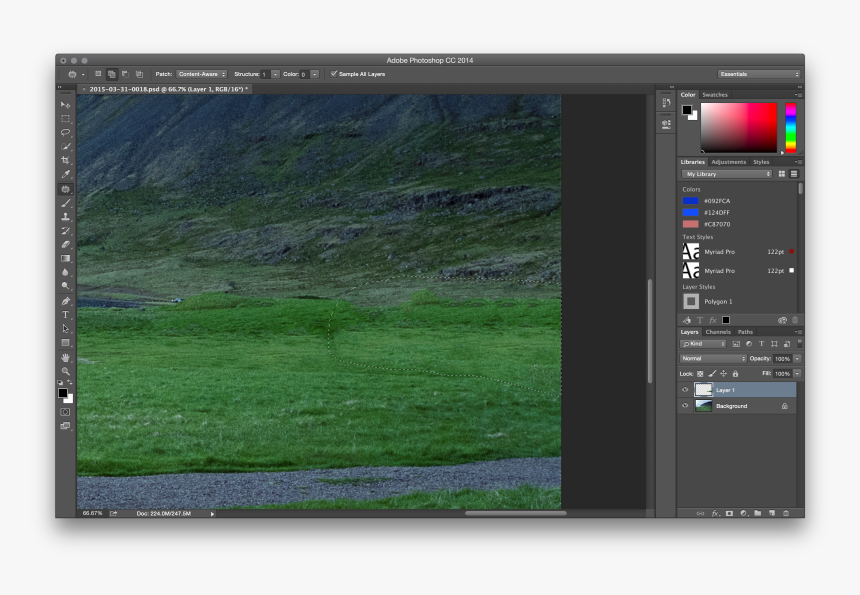Open the My Library dropdown
The height and width of the screenshot is (595, 860).
tap(725, 173)
